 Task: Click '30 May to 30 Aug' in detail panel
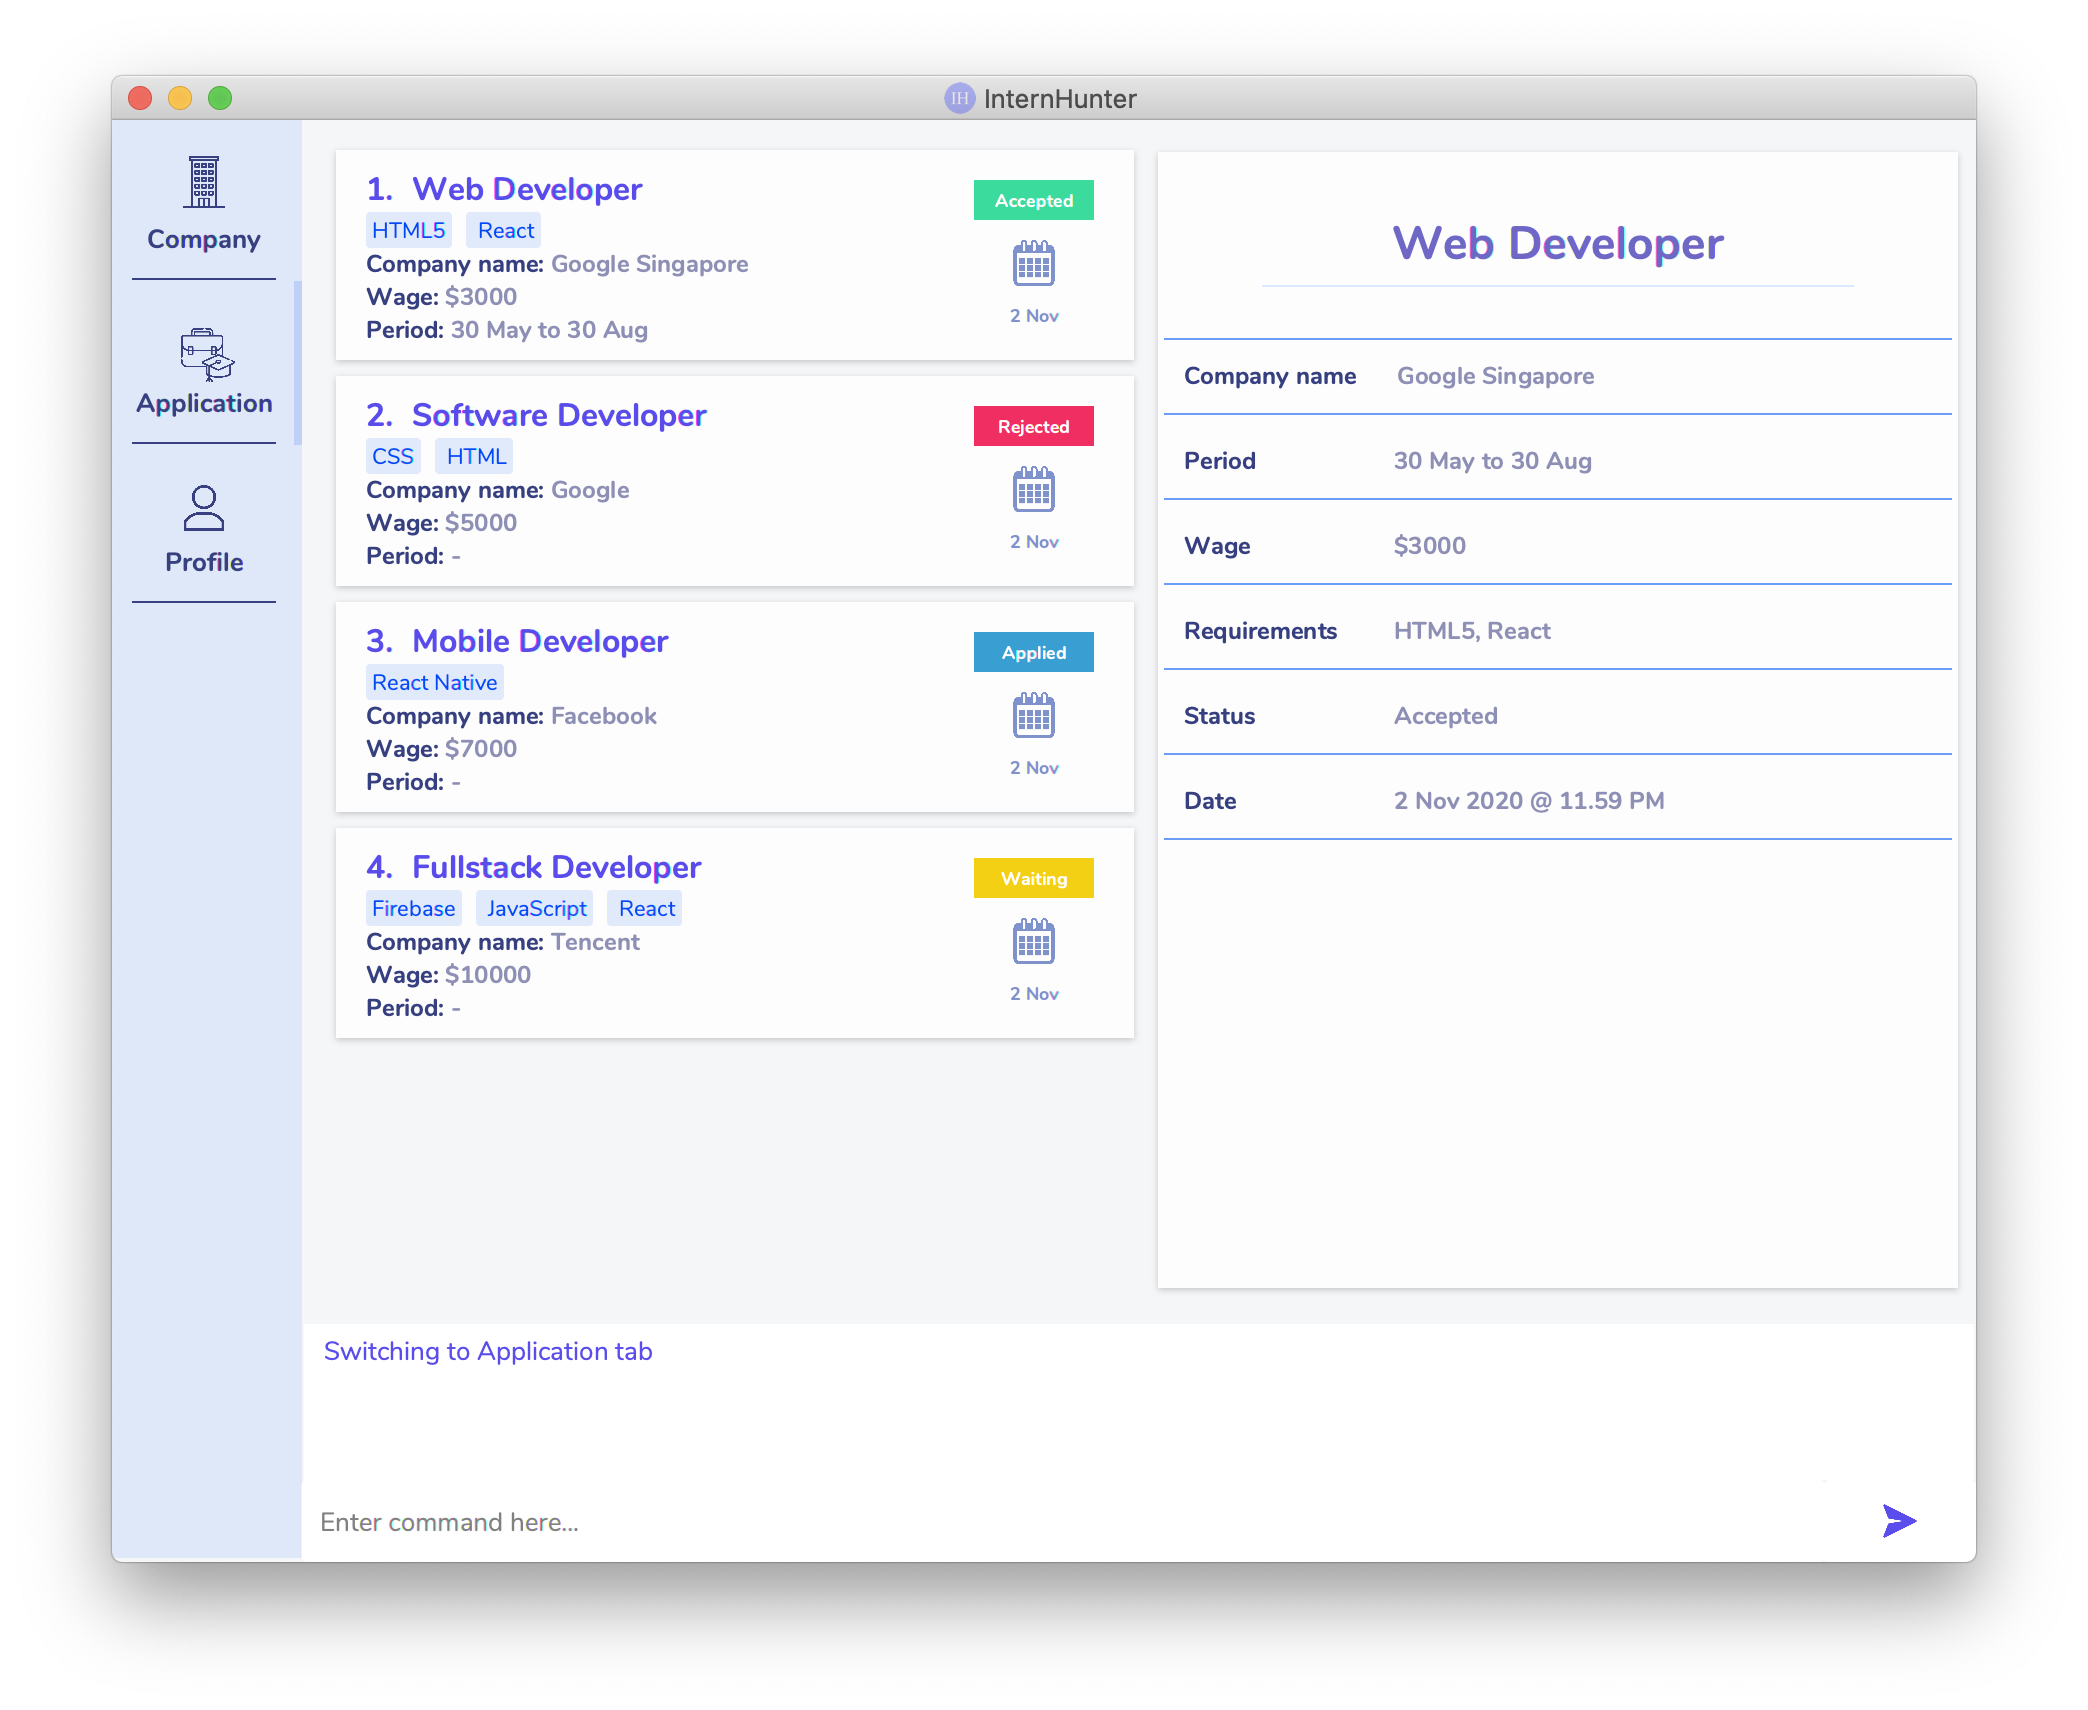(x=1493, y=461)
